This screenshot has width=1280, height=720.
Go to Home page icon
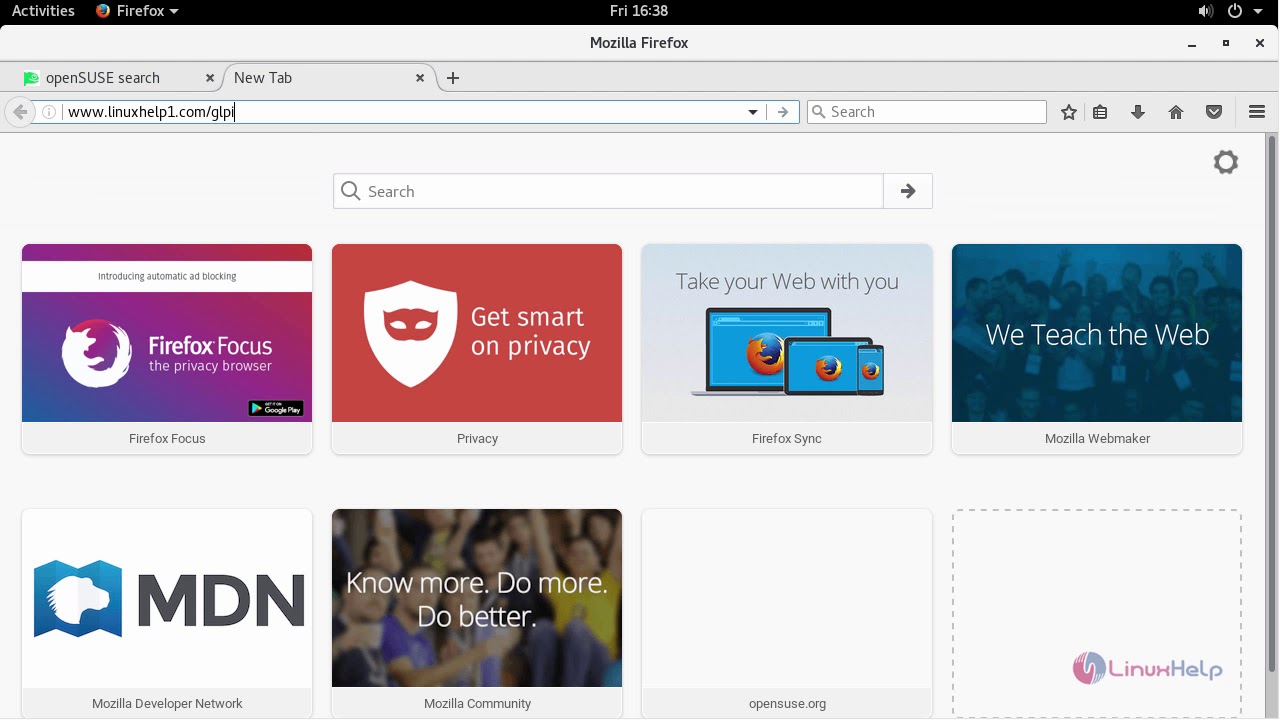coord(1176,112)
